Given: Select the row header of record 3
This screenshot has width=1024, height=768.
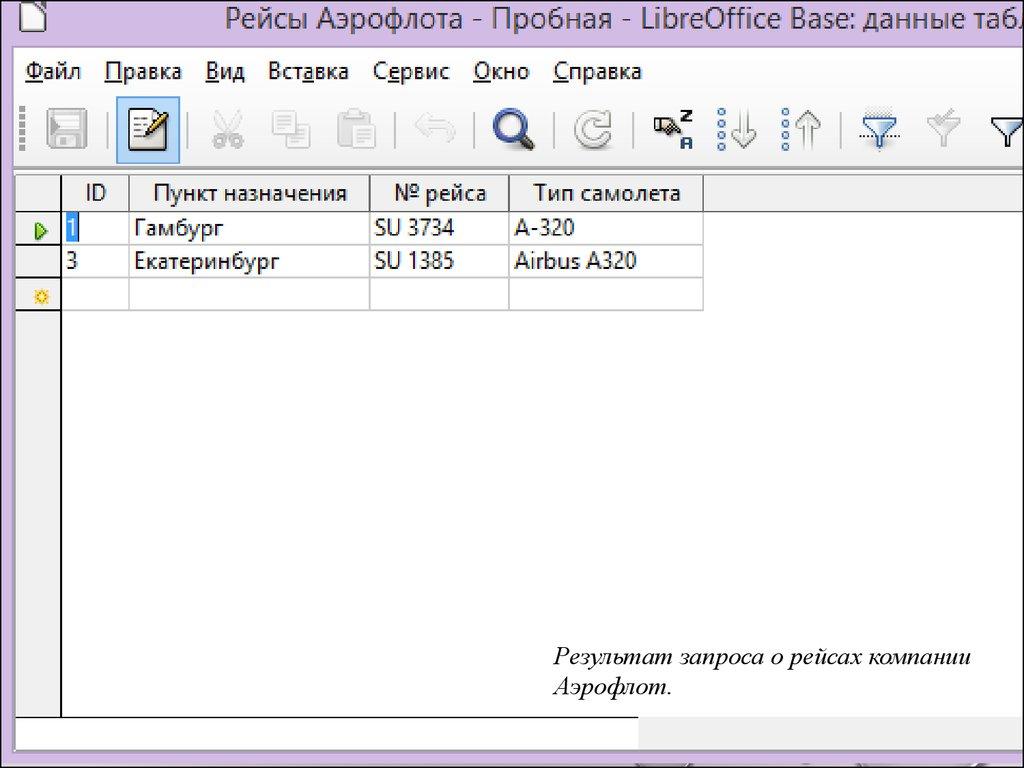Looking at the screenshot, I should [38, 262].
